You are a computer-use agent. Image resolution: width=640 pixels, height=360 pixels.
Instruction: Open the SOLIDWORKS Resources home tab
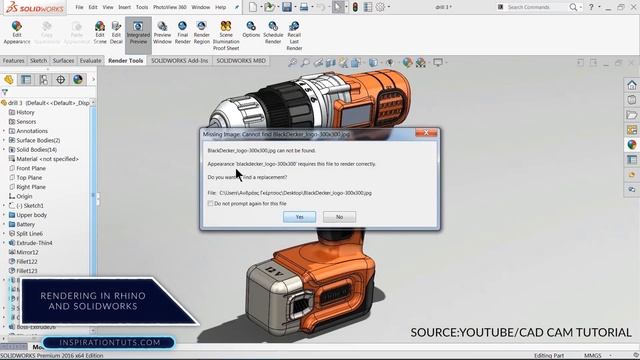[x=632, y=85]
